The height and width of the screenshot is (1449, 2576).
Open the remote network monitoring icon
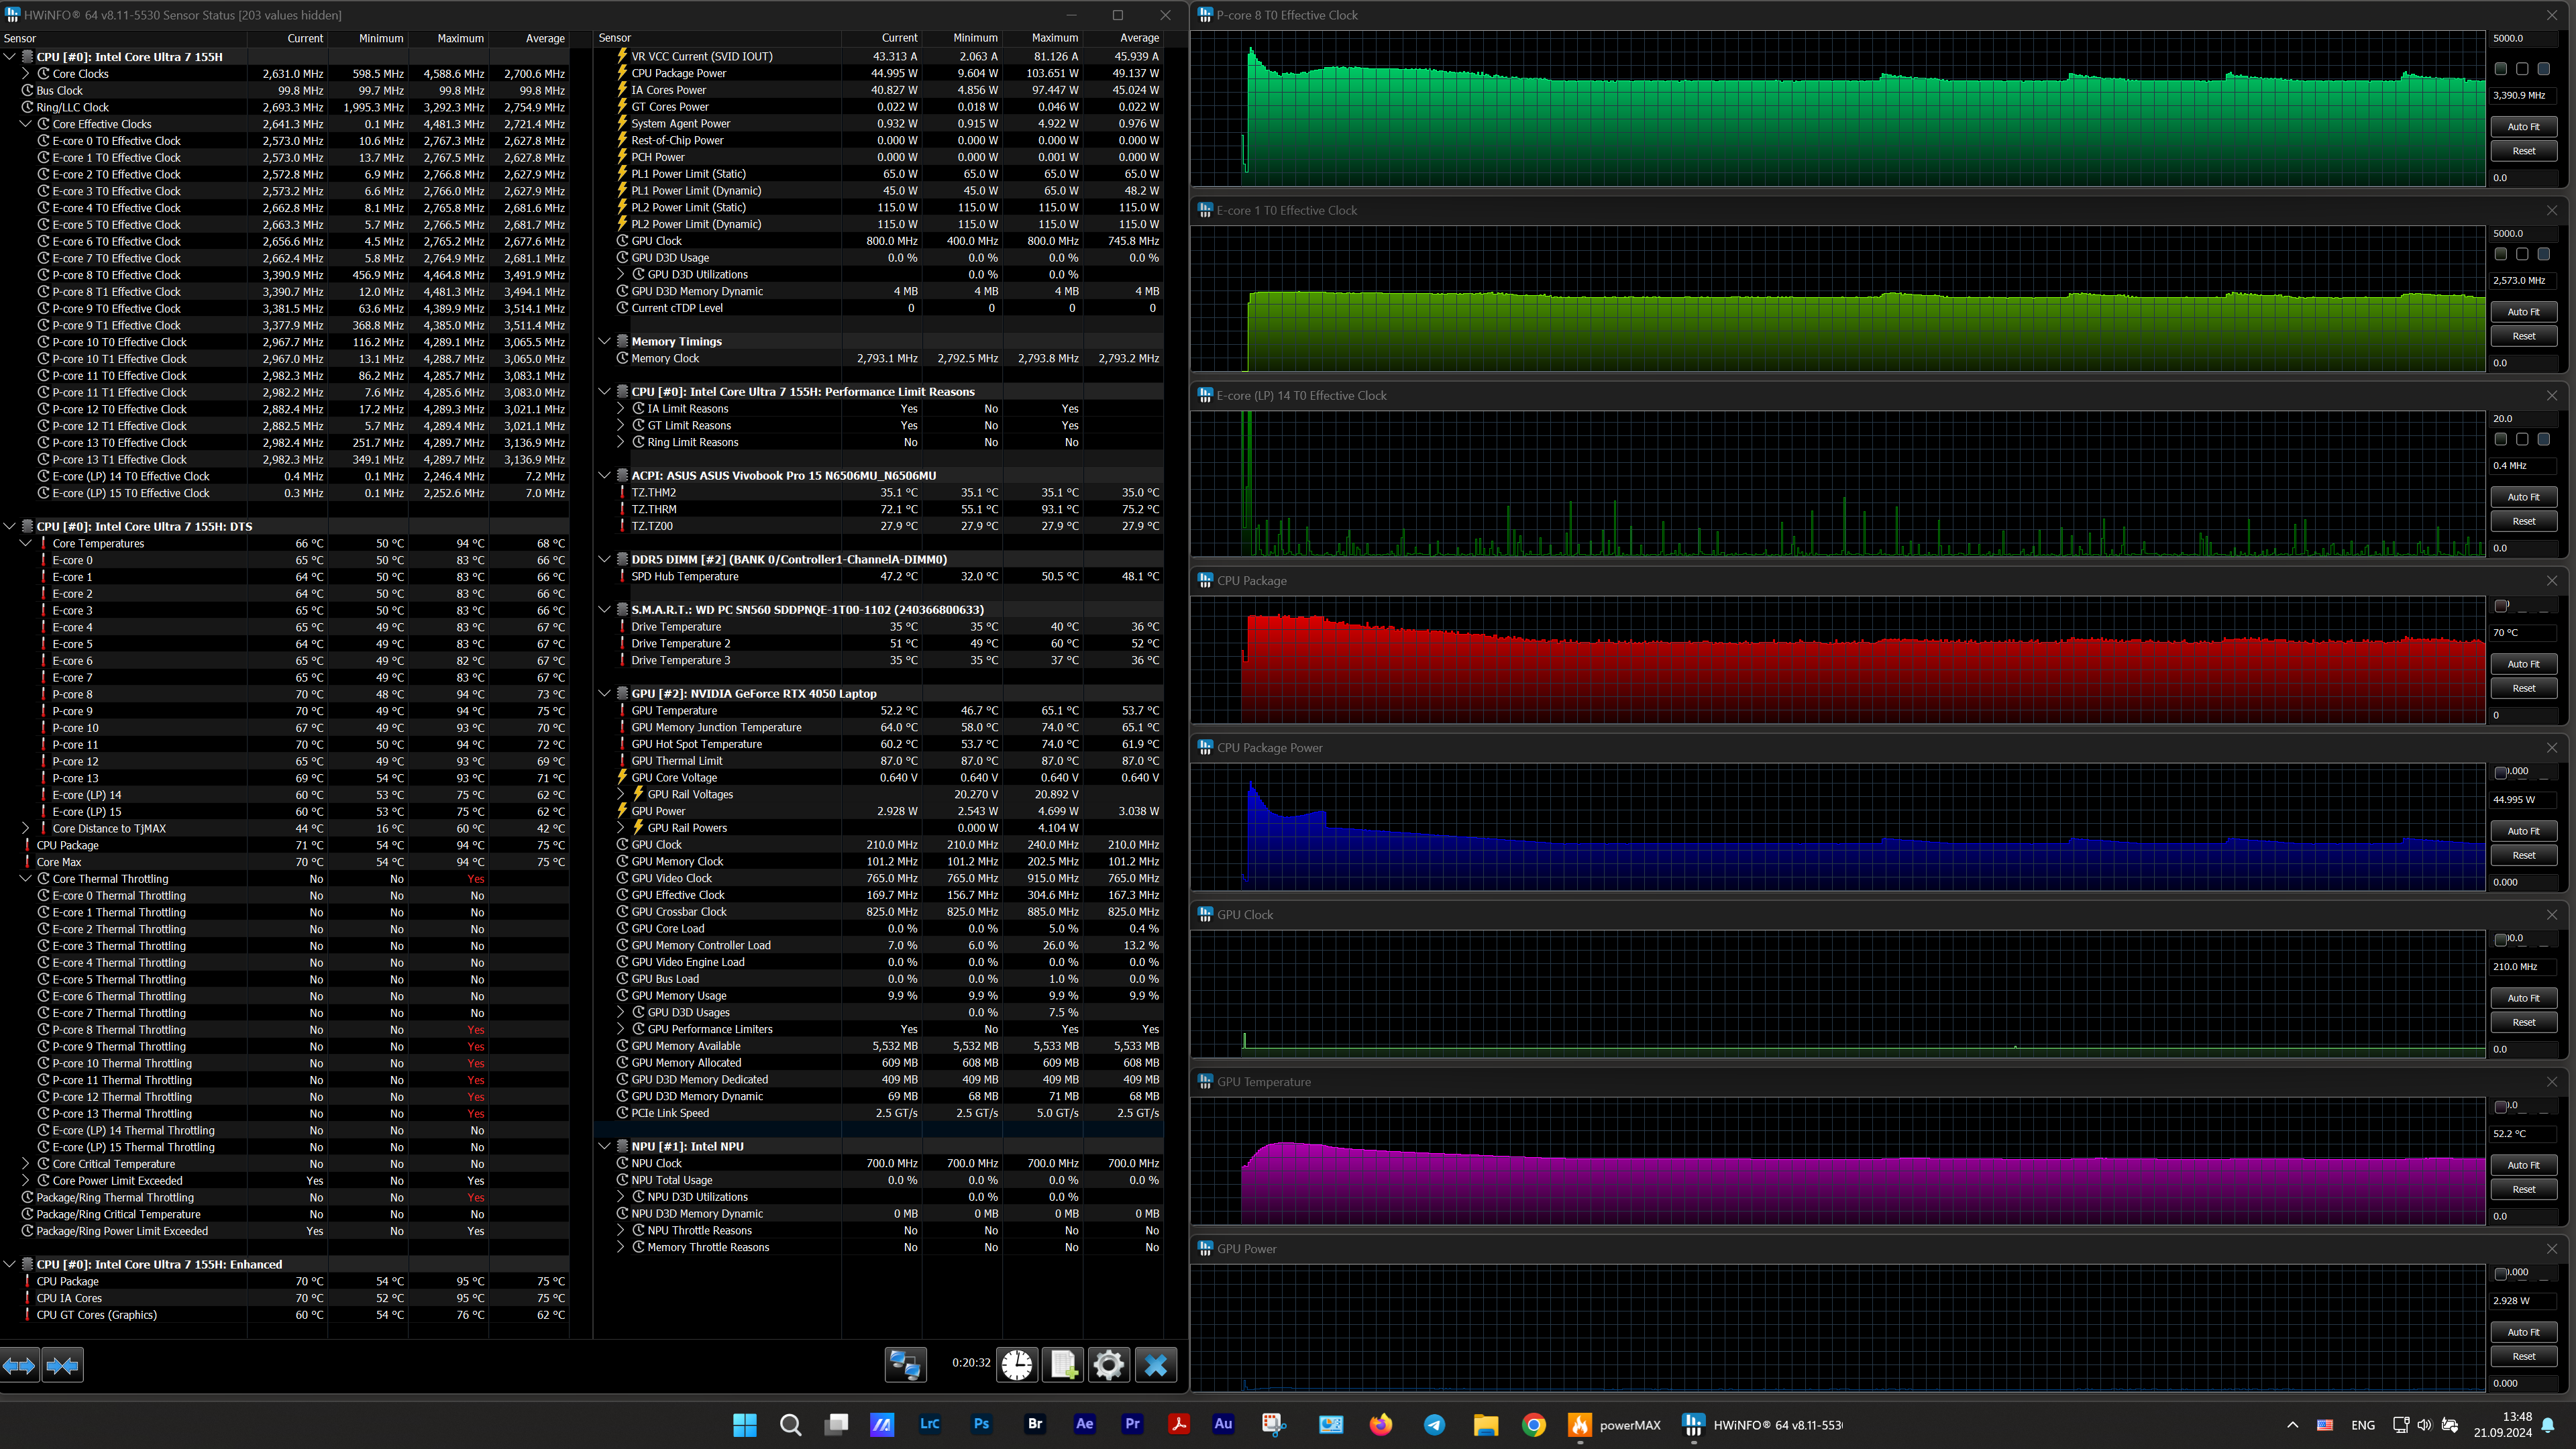(905, 1365)
